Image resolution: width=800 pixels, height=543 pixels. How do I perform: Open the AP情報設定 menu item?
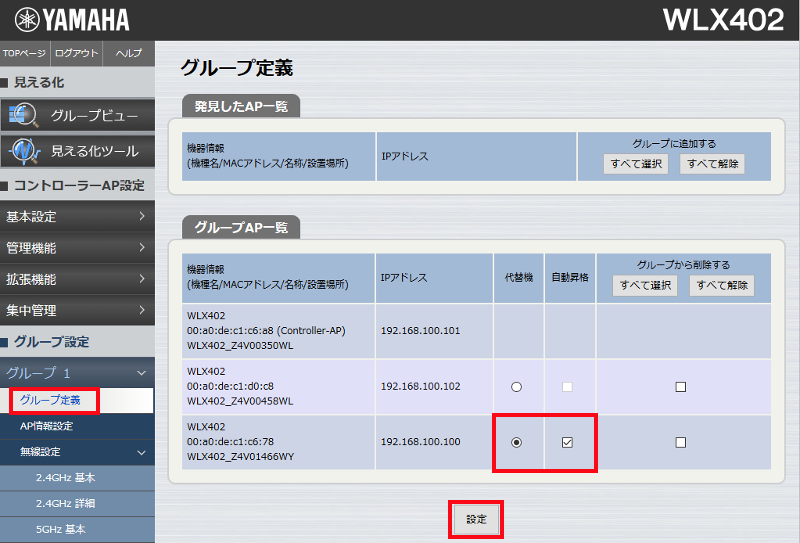click(47, 426)
